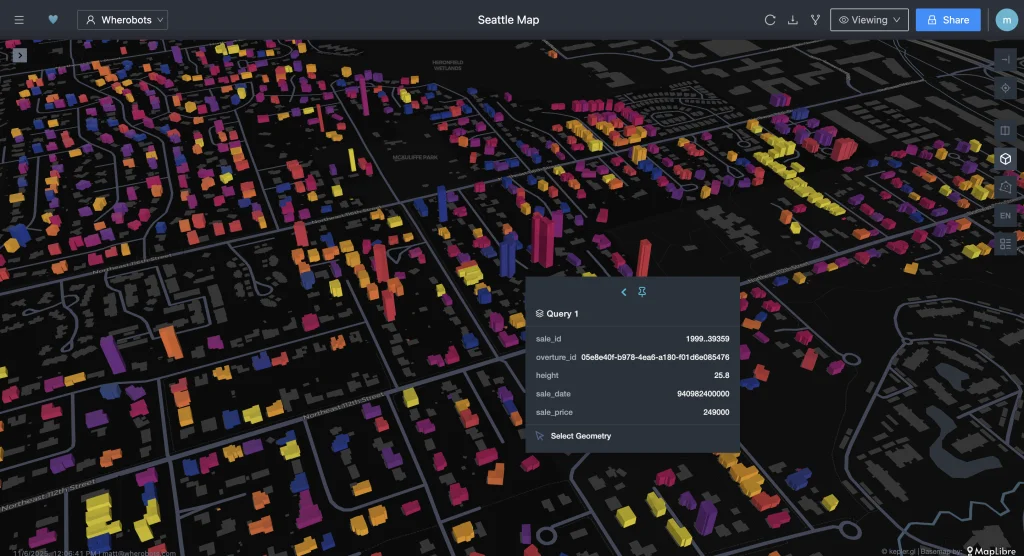Open the user avatar menu
The width and height of the screenshot is (1024, 556).
[x=1005, y=20]
